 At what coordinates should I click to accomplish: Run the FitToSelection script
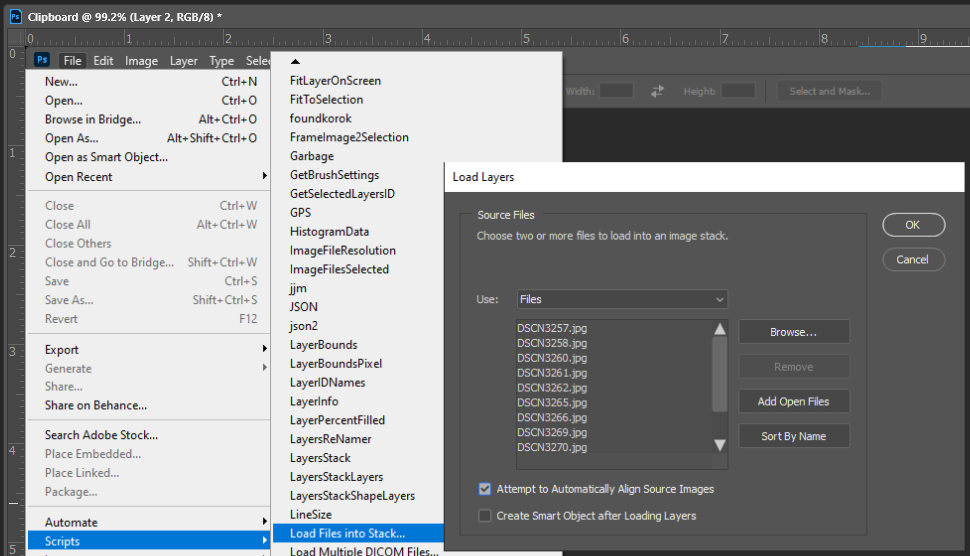point(327,100)
